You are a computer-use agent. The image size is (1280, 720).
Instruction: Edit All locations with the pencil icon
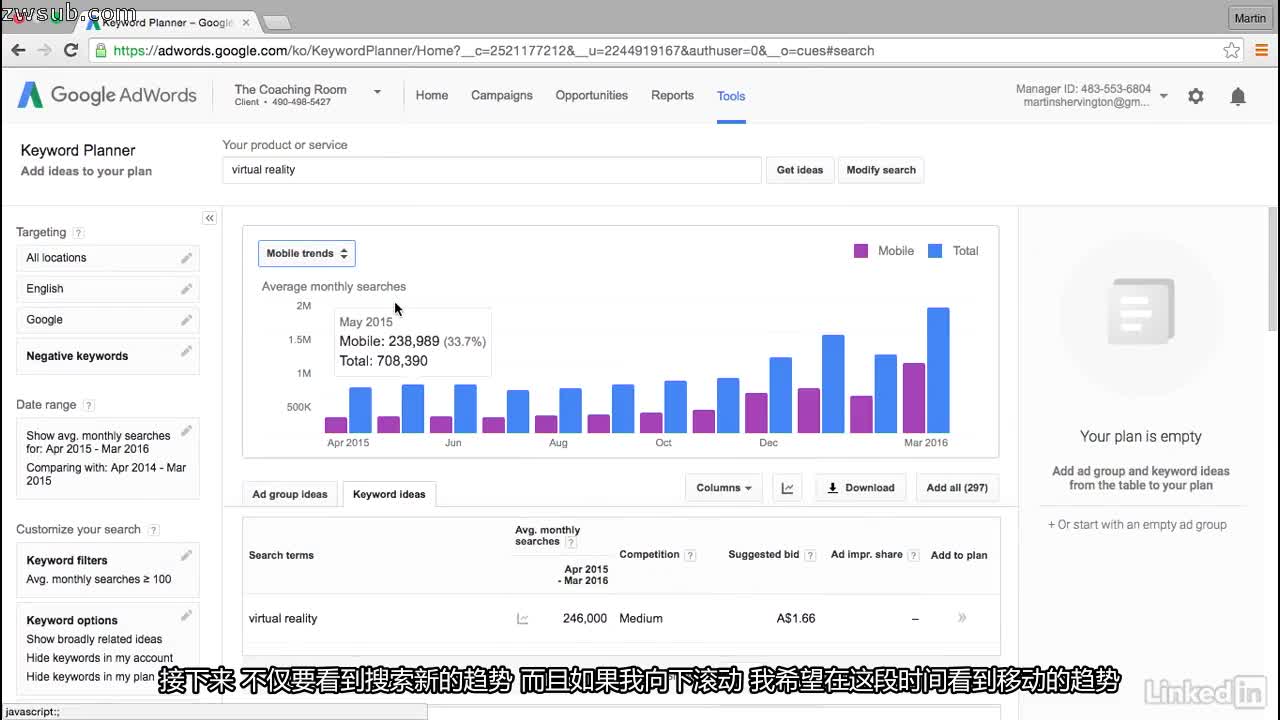(x=186, y=258)
